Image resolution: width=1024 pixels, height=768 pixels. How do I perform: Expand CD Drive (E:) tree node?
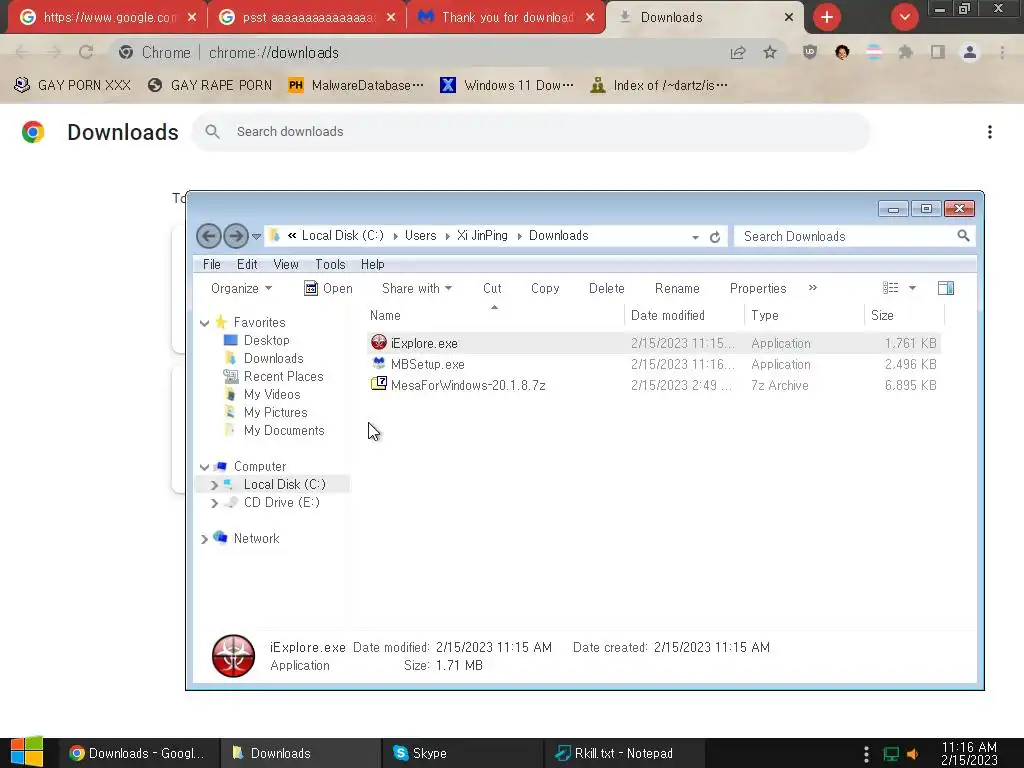(x=214, y=503)
